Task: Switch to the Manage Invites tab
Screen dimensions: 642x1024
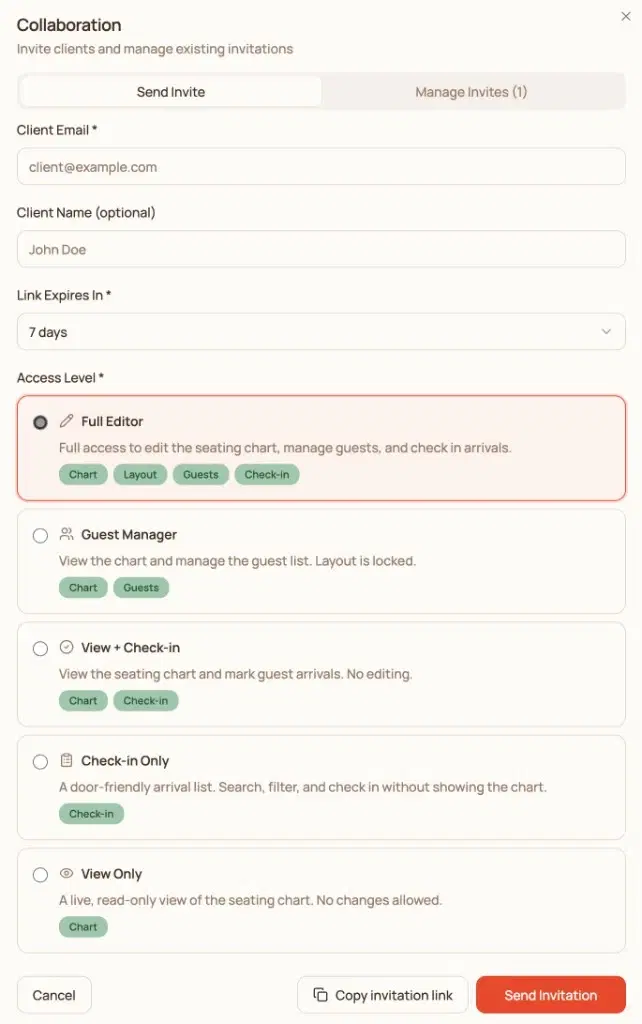Action: tap(471, 91)
